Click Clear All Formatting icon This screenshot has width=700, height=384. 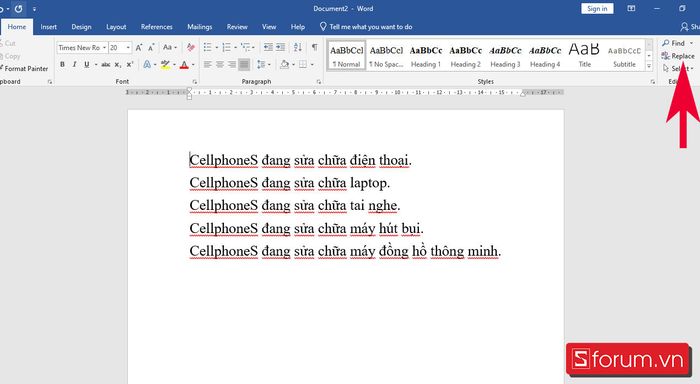[x=191, y=47]
